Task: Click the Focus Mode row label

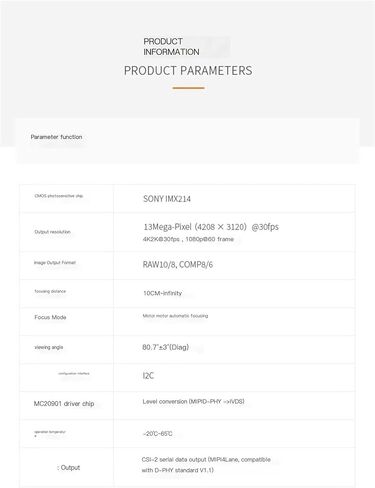Action: pos(50,317)
